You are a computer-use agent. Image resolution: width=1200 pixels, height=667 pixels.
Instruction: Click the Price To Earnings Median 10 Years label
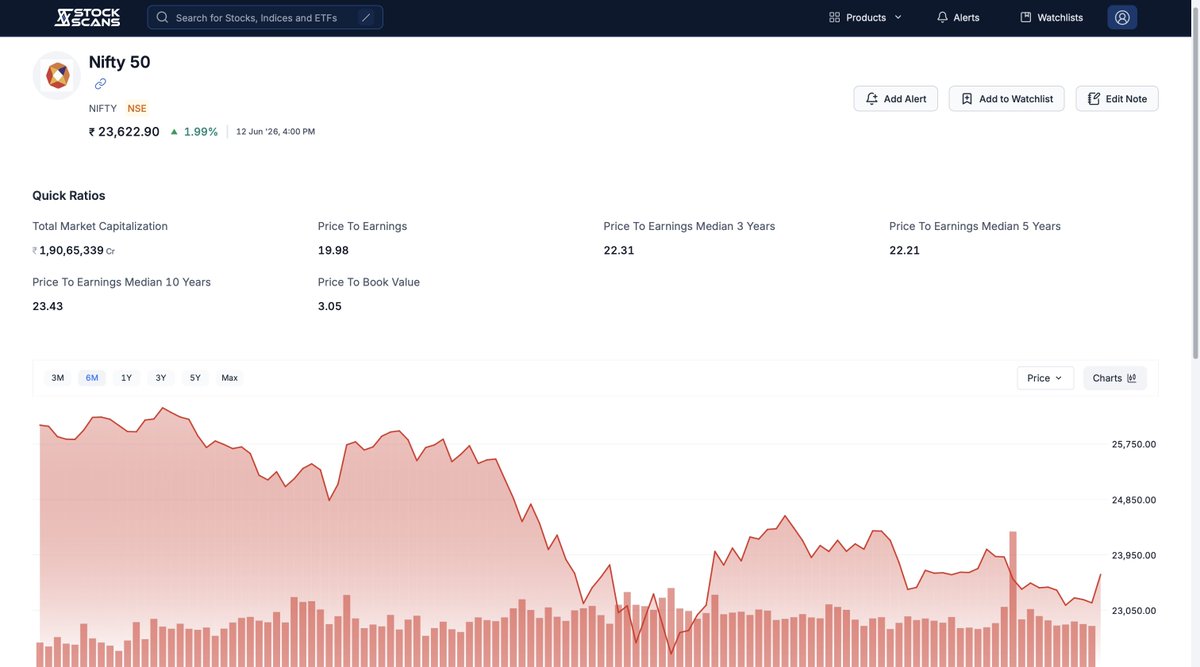[122, 282]
